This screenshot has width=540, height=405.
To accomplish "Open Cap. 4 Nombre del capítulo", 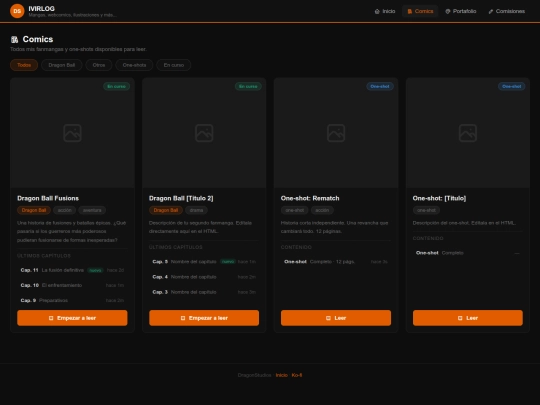I will click(x=204, y=277).
